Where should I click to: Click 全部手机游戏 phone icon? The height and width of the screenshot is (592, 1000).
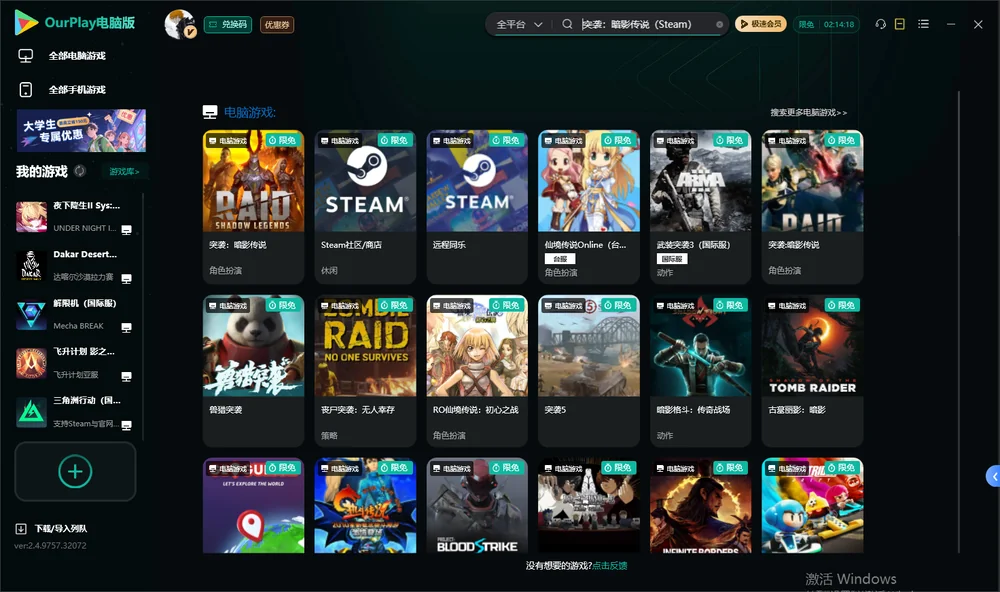click(26, 89)
